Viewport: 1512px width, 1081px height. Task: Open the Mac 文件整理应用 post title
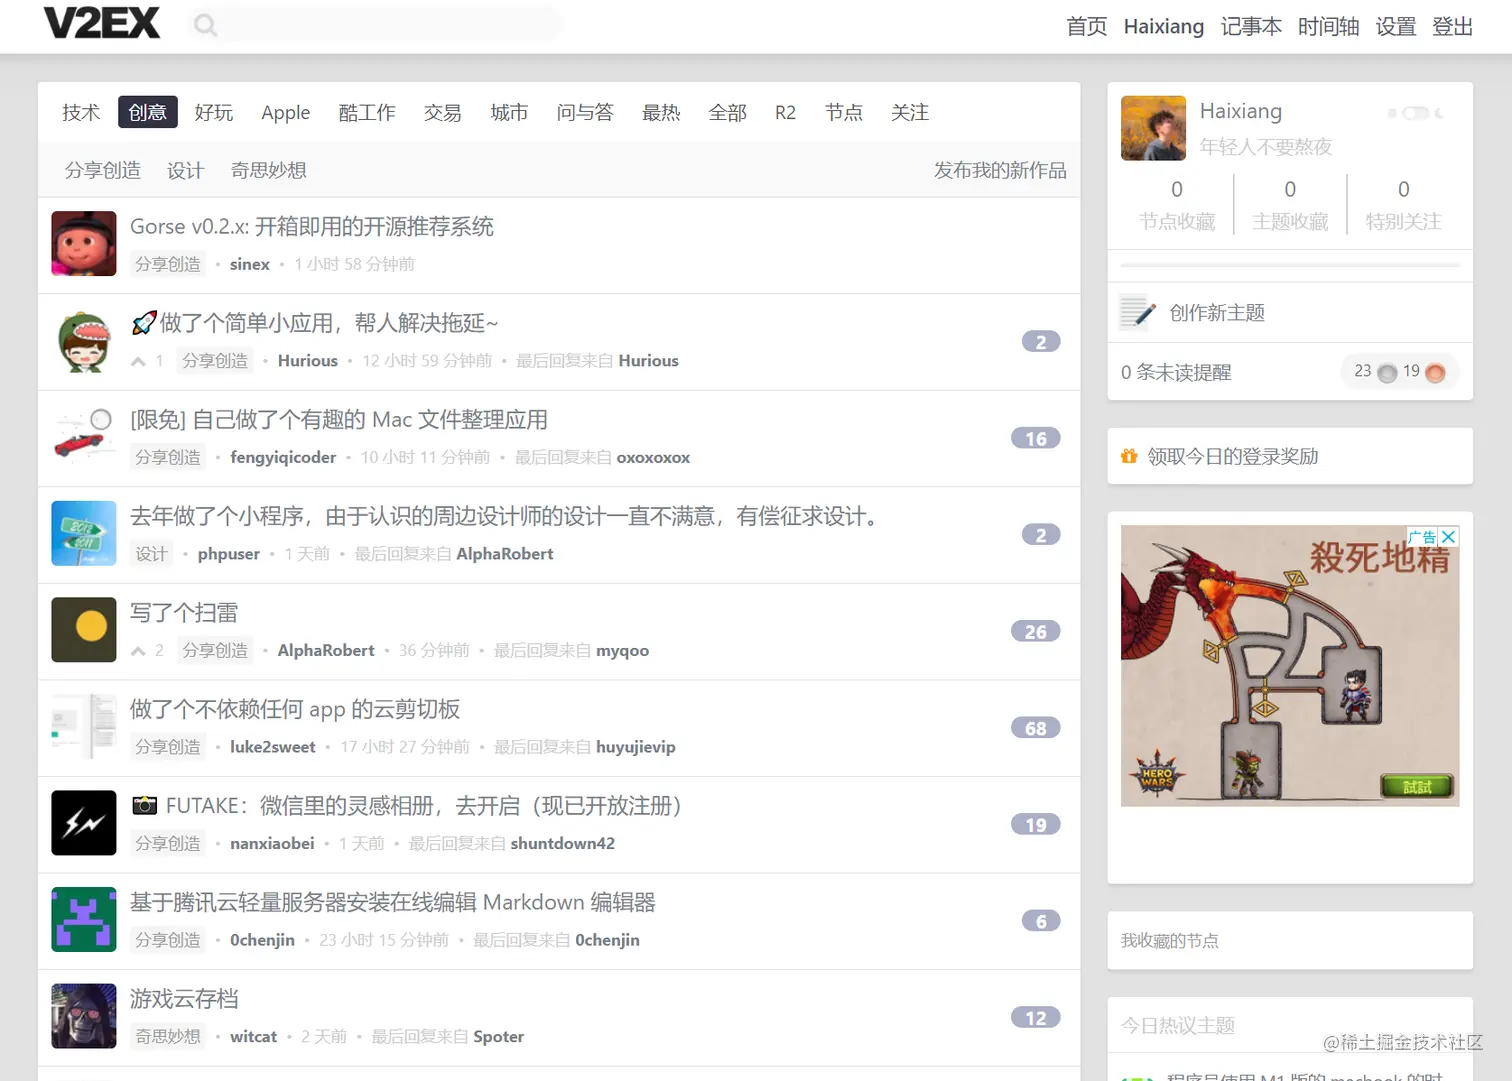pyautogui.click(x=339, y=420)
